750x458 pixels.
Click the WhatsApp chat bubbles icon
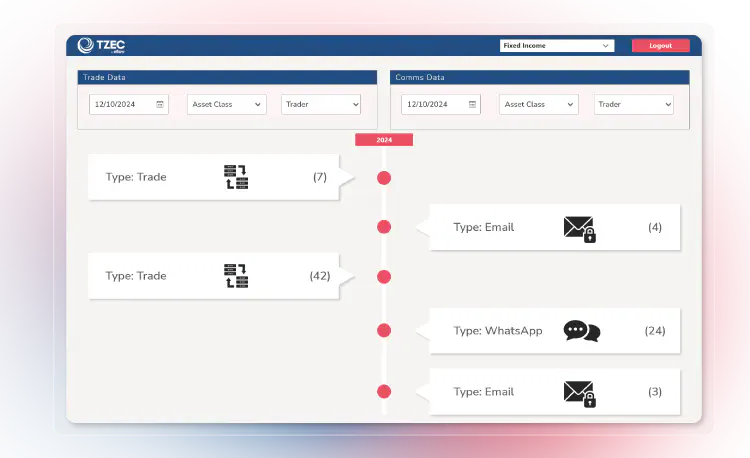[x=581, y=331]
